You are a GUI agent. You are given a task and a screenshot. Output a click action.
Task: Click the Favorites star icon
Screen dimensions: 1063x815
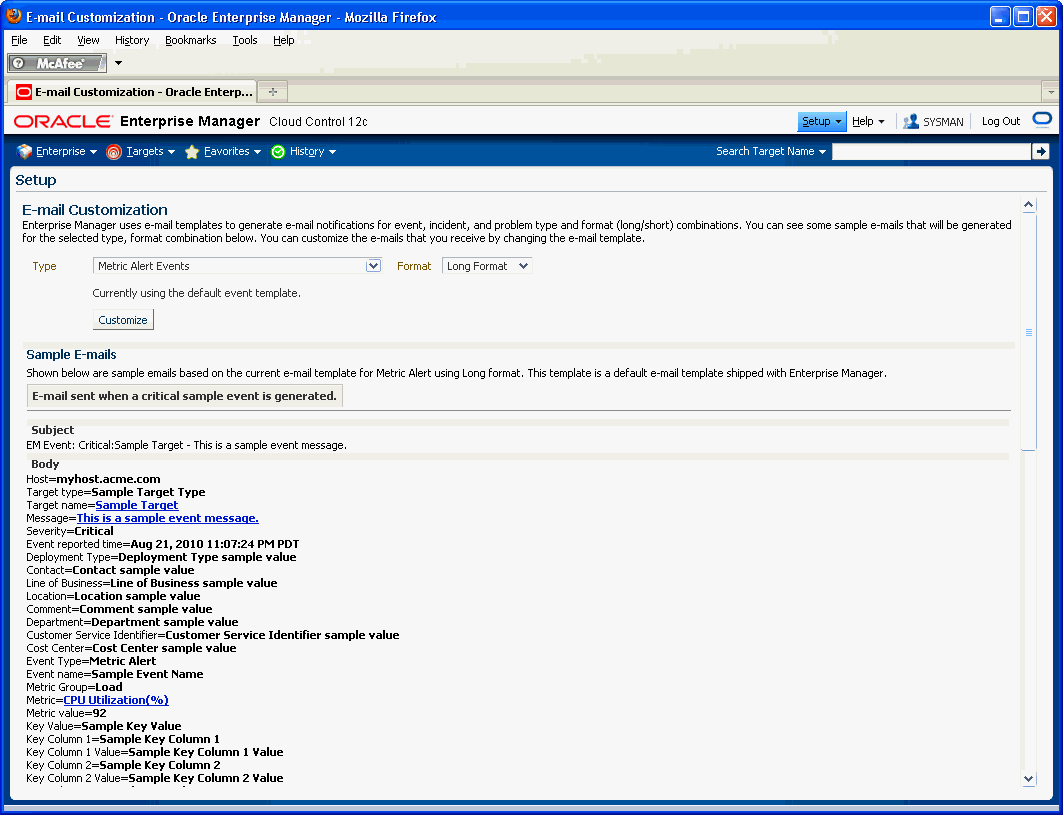coord(192,151)
